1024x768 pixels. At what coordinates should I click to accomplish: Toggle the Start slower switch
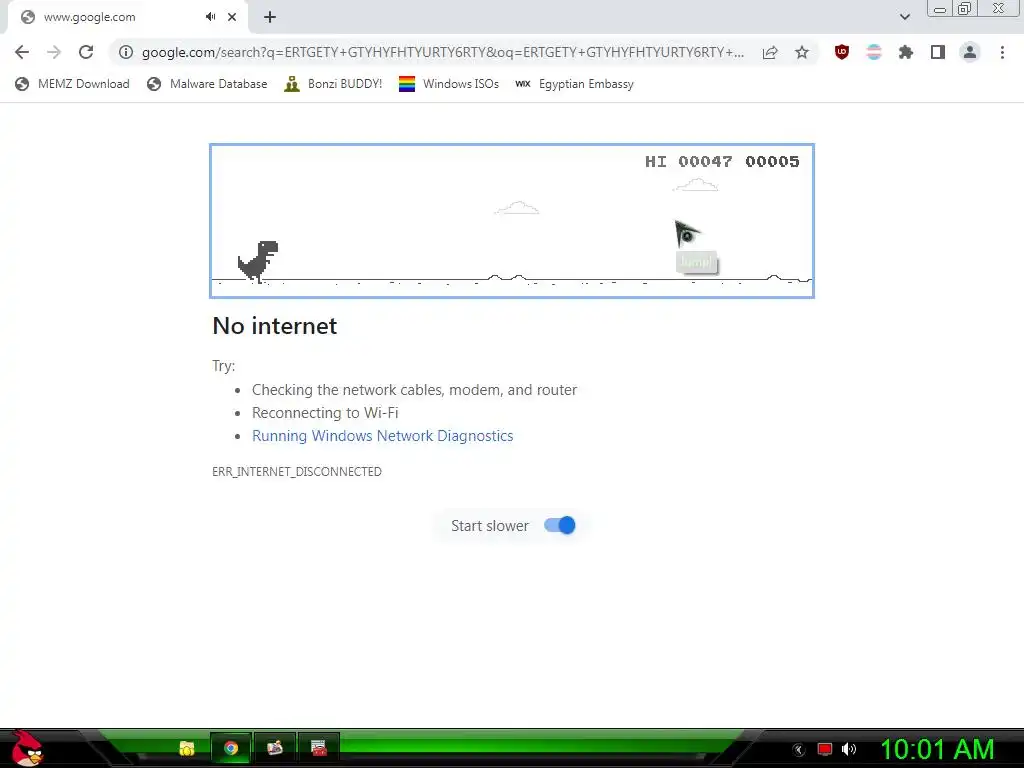point(560,525)
